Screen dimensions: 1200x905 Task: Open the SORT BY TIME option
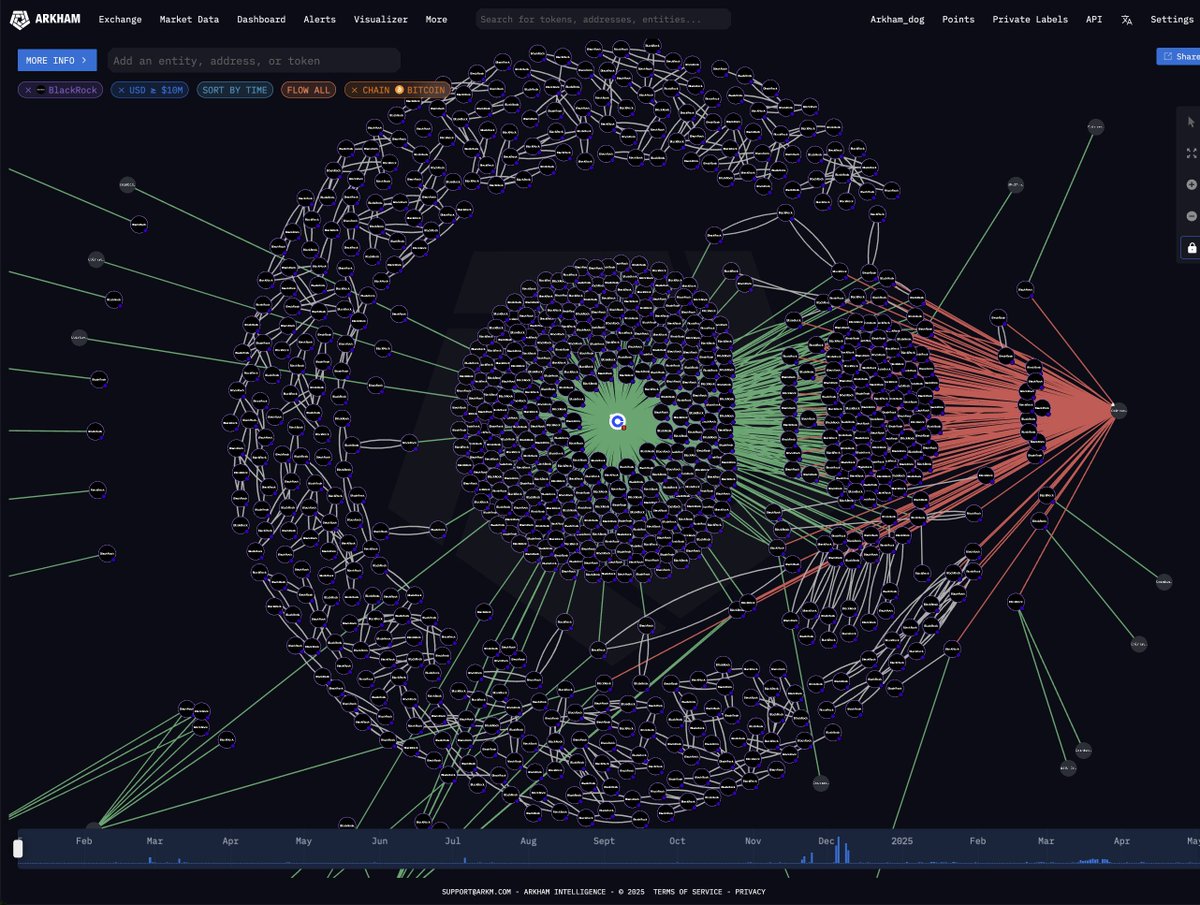point(234,90)
